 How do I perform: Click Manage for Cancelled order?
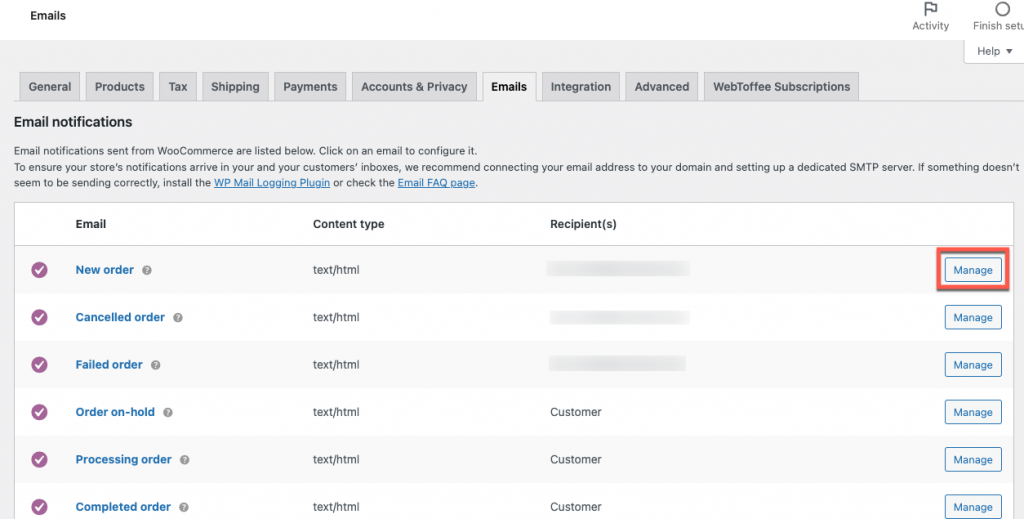[973, 317]
